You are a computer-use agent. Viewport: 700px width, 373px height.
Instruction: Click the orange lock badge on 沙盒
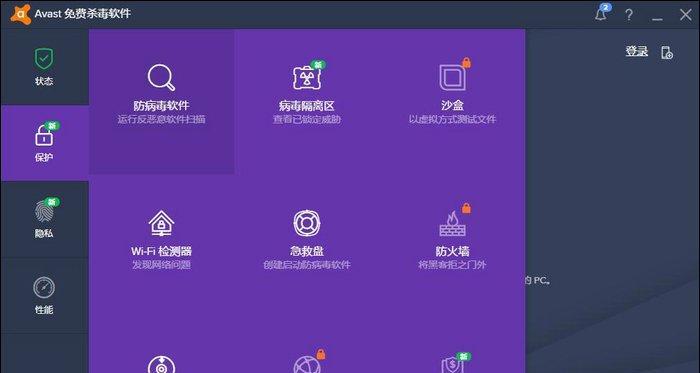point(466,62)
